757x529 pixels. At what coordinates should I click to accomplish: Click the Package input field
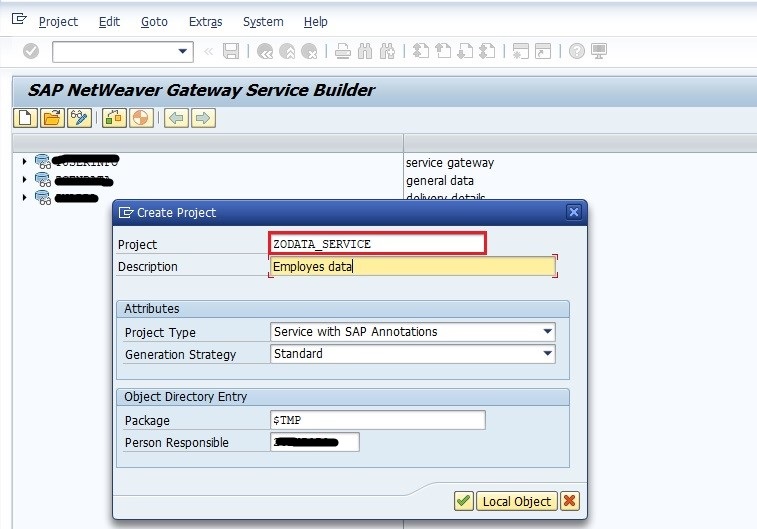tap(378, 420)
